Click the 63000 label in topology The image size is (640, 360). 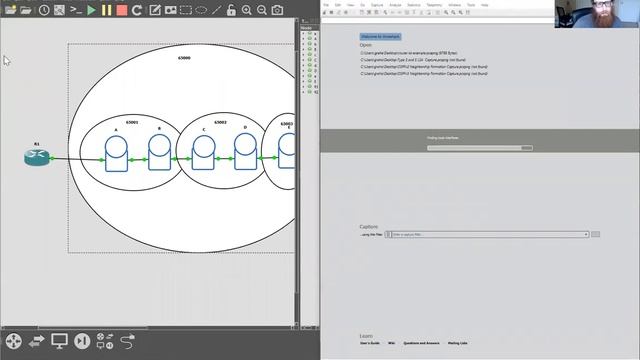(x=184, y=58)
